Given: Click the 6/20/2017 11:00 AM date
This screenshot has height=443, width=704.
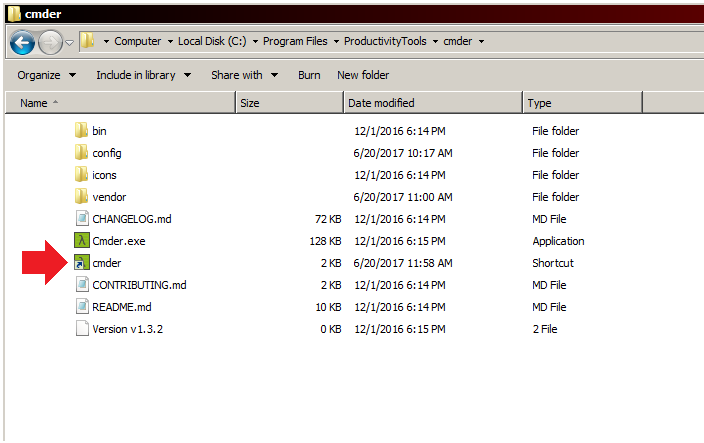Looking at the screenshot, I should click(x=403, y=197).
